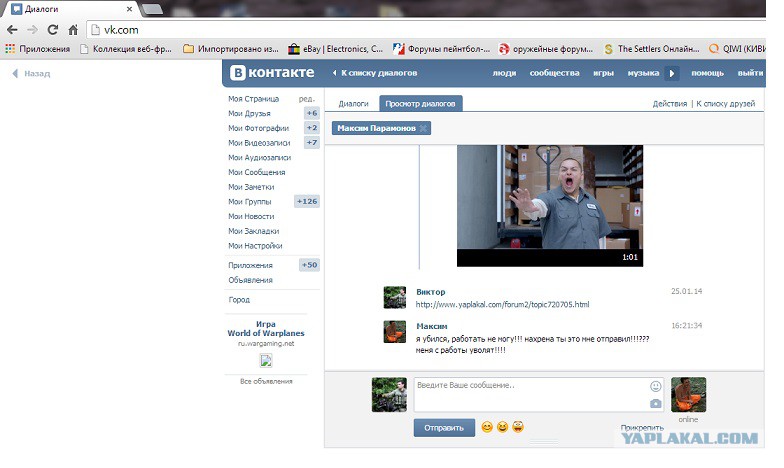Open the emoji picker smiley icon
The height and width of the screenshot is (468, 784).
click(656, 386)
